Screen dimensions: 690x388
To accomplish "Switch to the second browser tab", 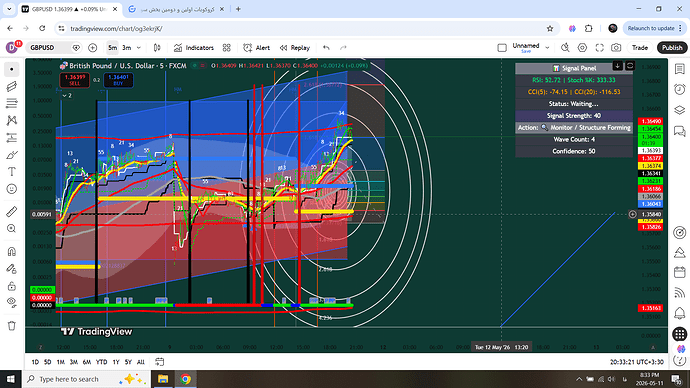I will 177,9.
